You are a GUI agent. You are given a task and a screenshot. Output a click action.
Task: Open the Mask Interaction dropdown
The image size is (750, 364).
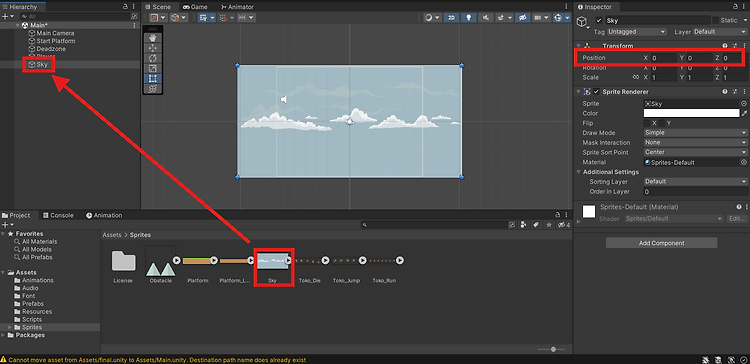click(x=695, y=143)
